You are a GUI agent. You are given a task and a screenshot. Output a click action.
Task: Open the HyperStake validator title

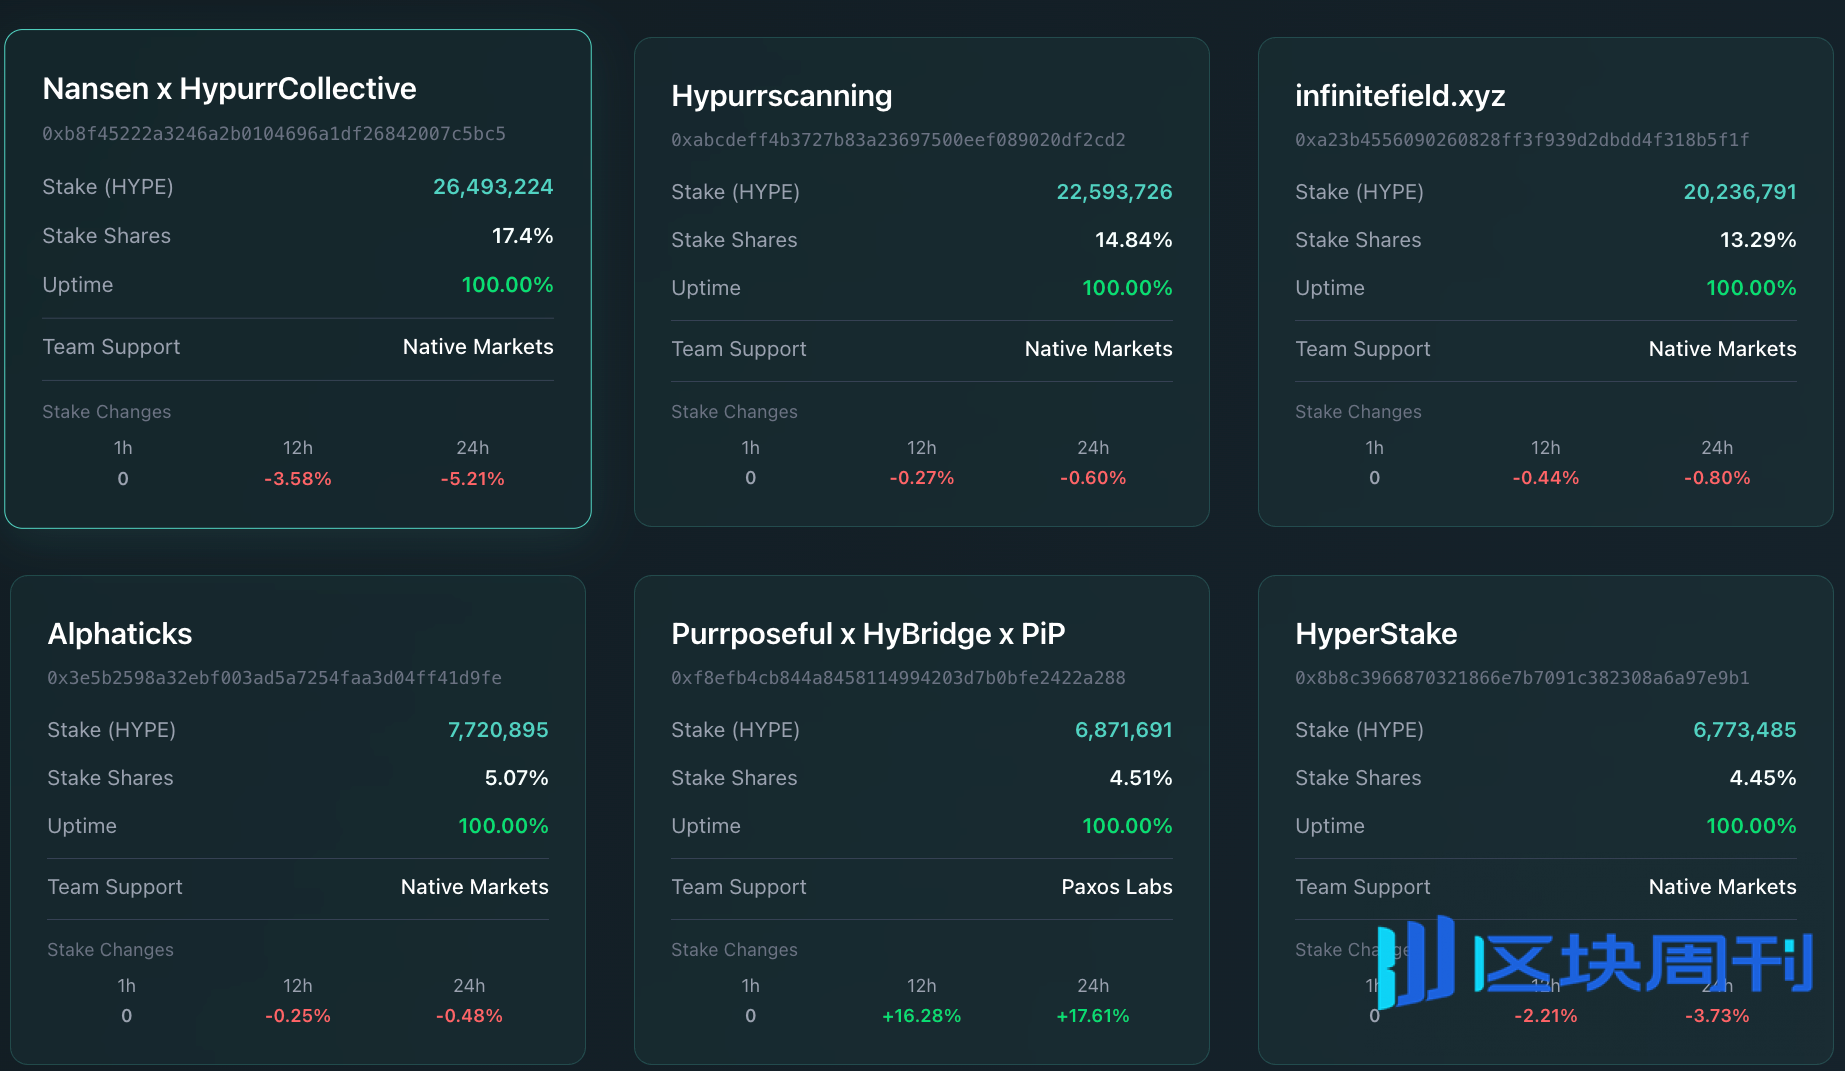click(x=1376, y=634)
